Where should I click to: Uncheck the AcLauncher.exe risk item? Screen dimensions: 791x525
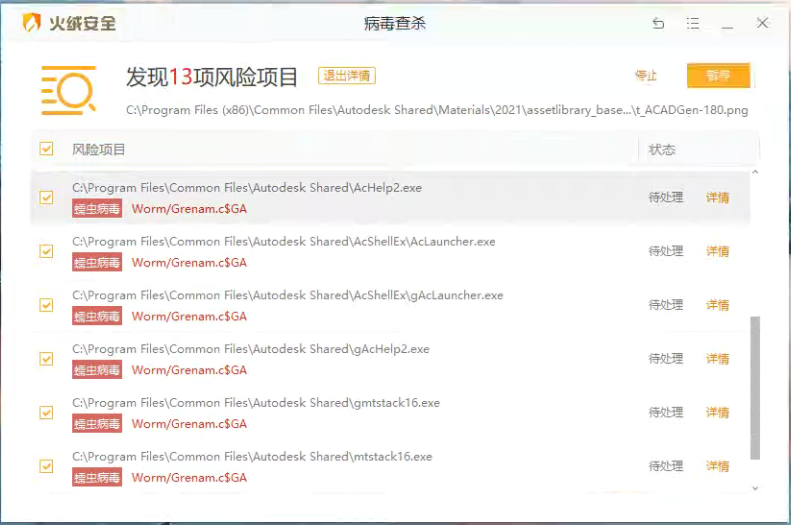tap(46, 251)
